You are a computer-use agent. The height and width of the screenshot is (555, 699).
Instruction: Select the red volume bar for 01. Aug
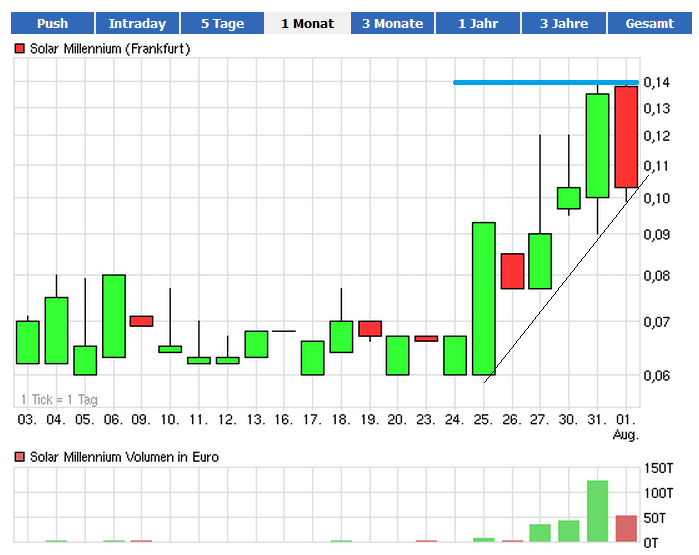[x=626, y=528]
